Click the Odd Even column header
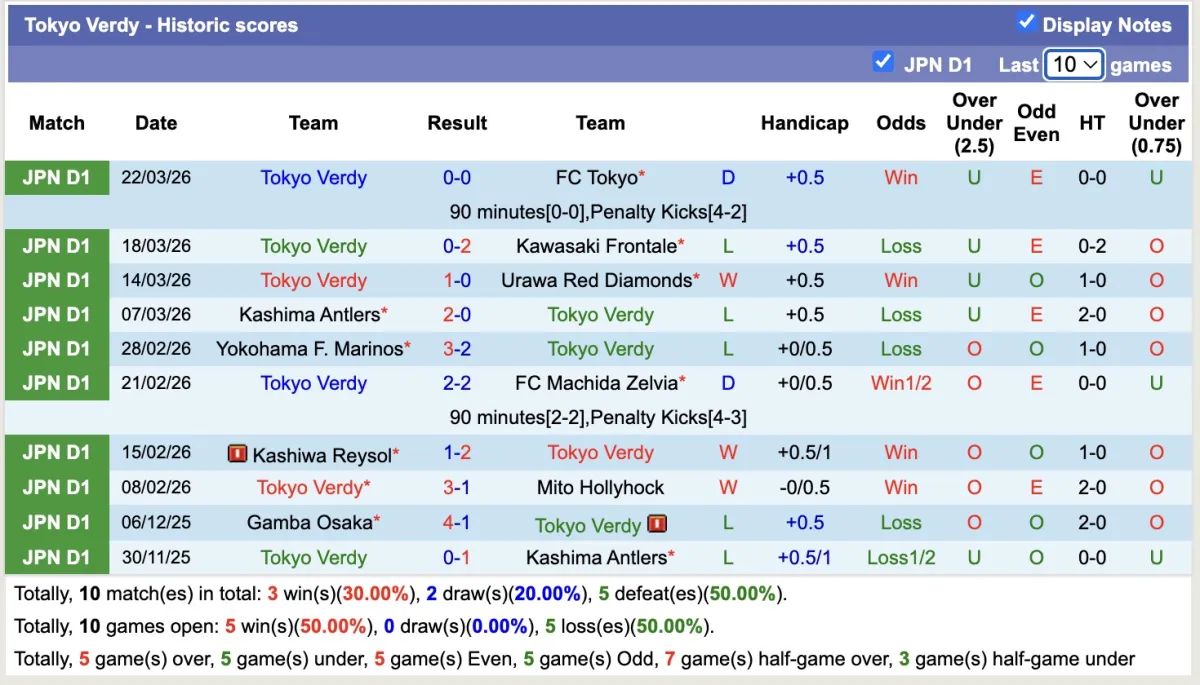This screenshot has width=1200, height=685. (x=1036, y=123)
